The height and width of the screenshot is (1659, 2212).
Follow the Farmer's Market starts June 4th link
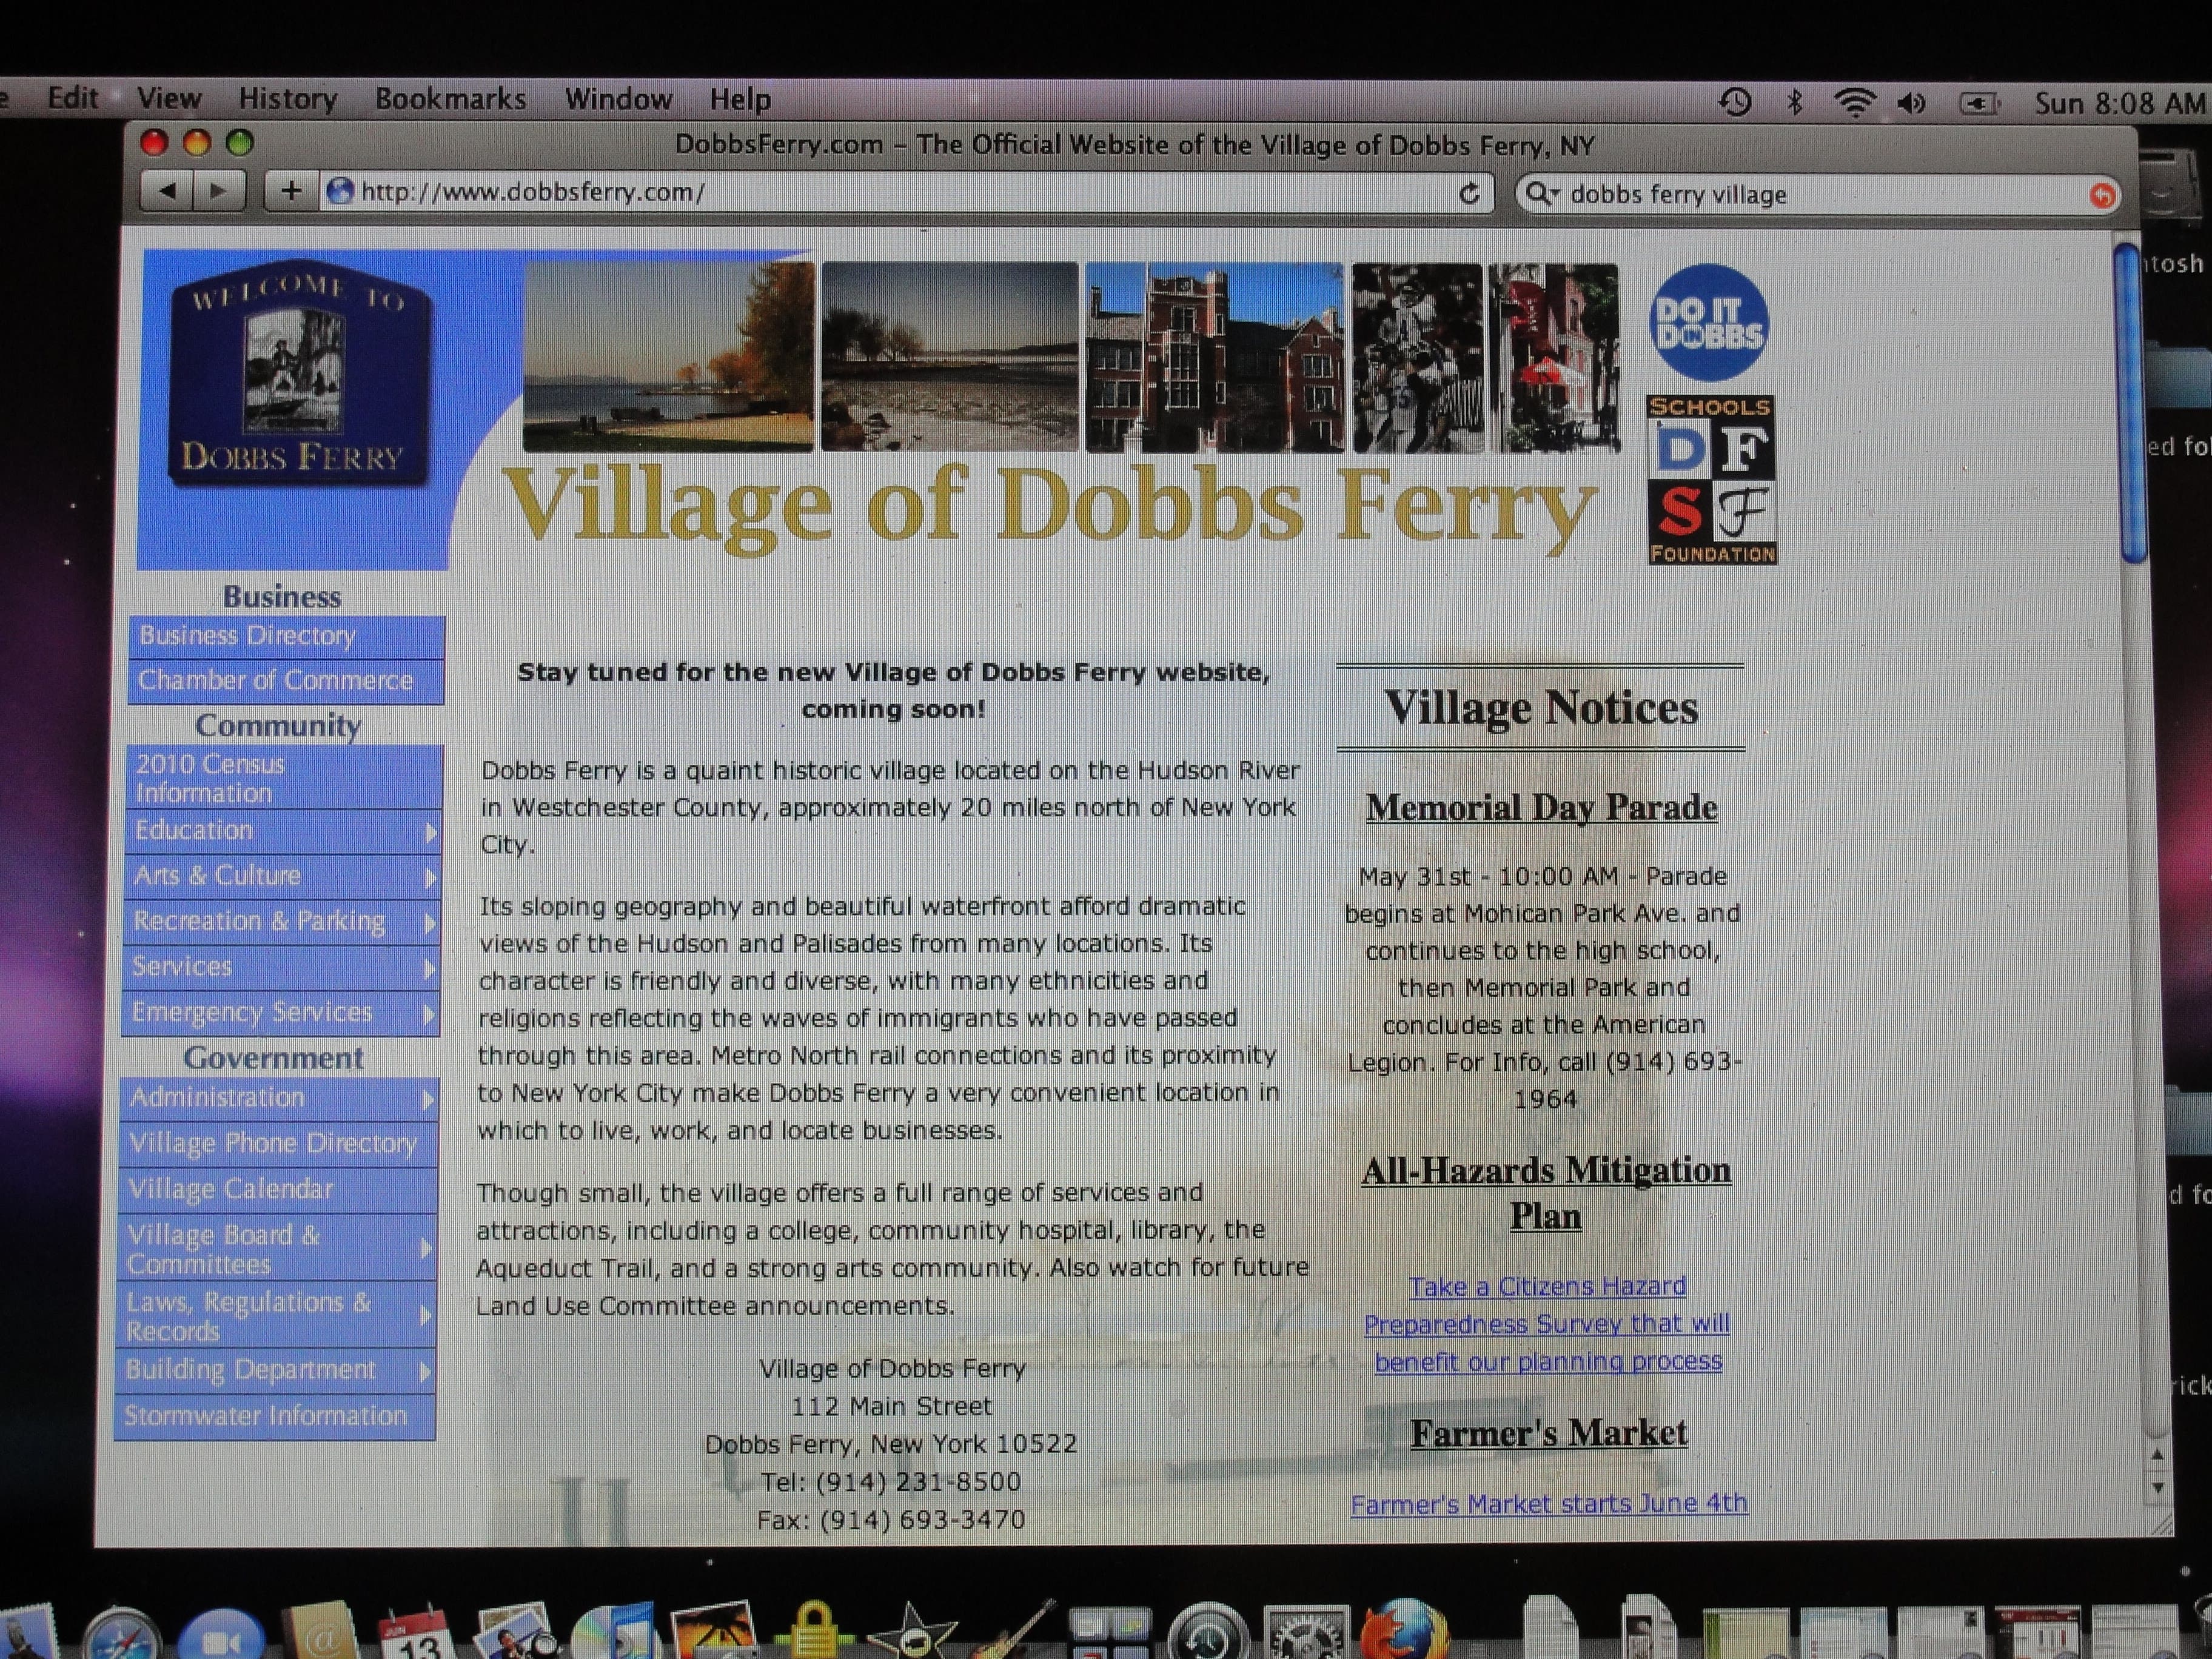pos(1549,1503)
